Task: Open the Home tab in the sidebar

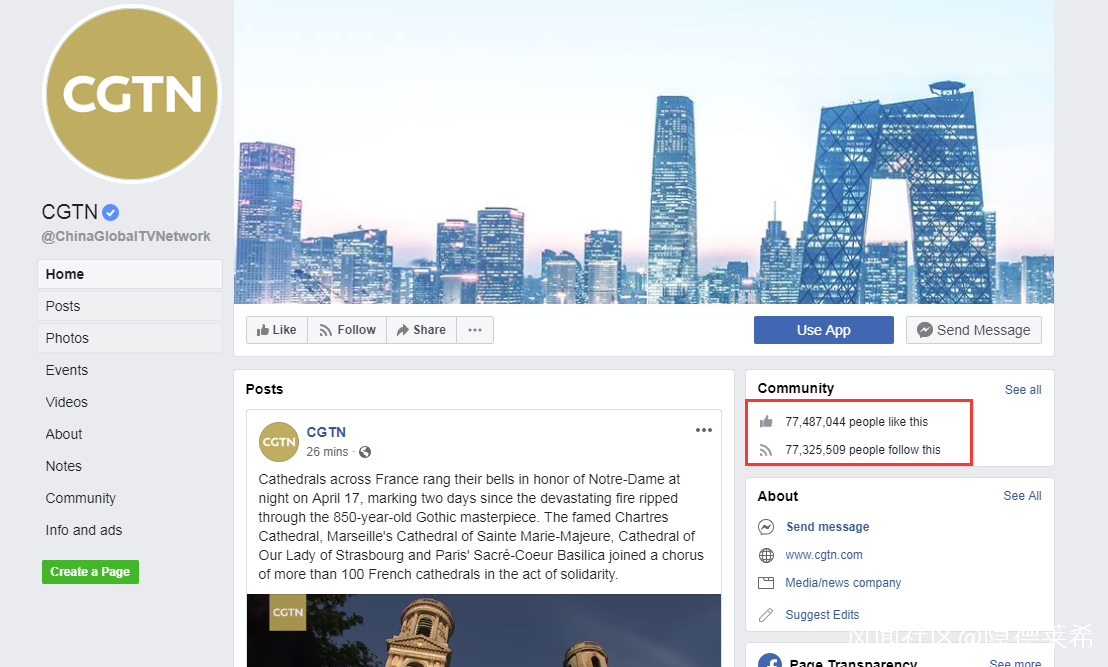Action: 130,274
